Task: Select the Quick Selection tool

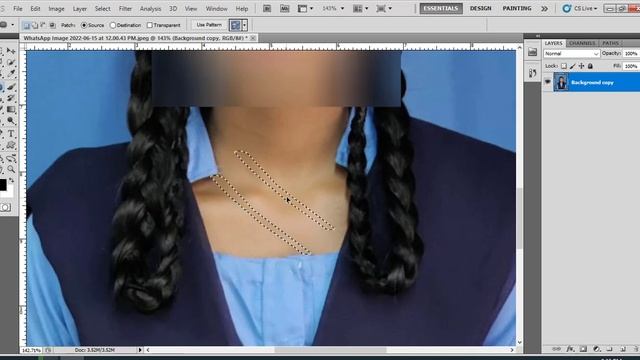Action: click(11, 62)
